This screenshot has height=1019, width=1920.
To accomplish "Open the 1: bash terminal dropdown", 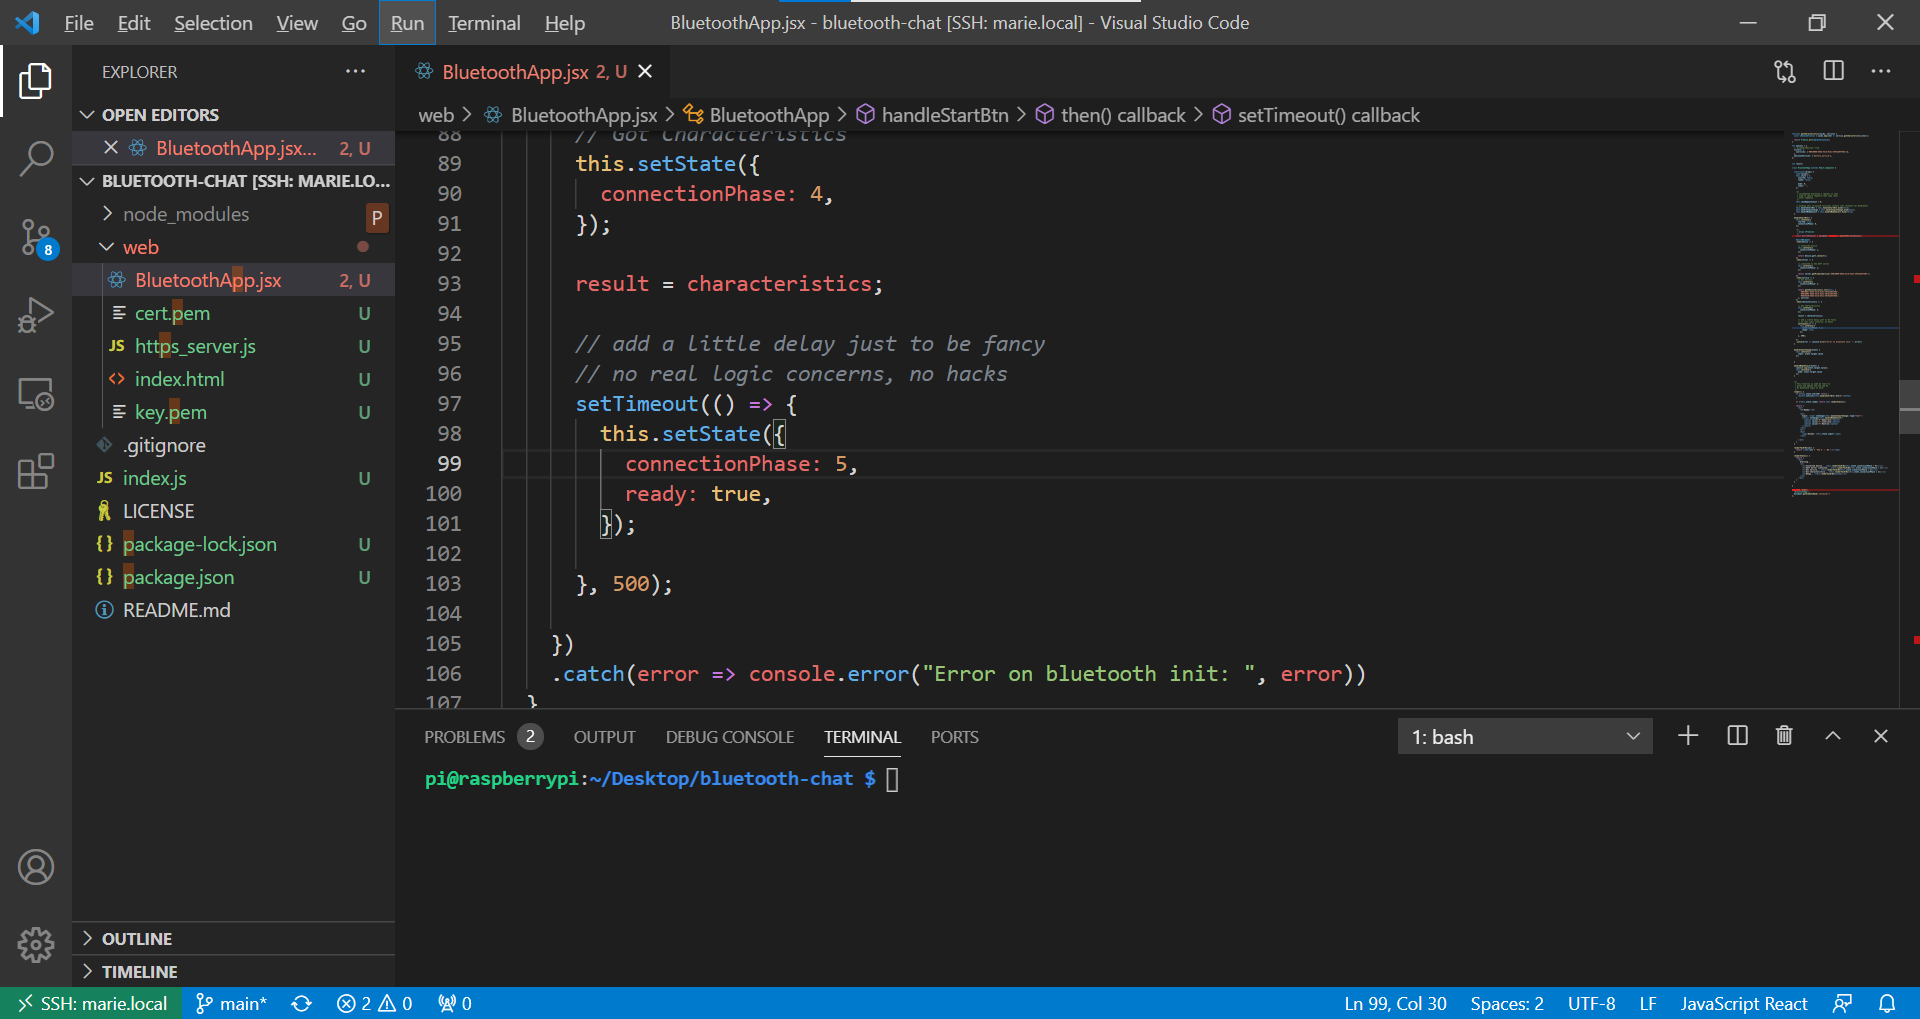I will click(x=1523, y=736).
